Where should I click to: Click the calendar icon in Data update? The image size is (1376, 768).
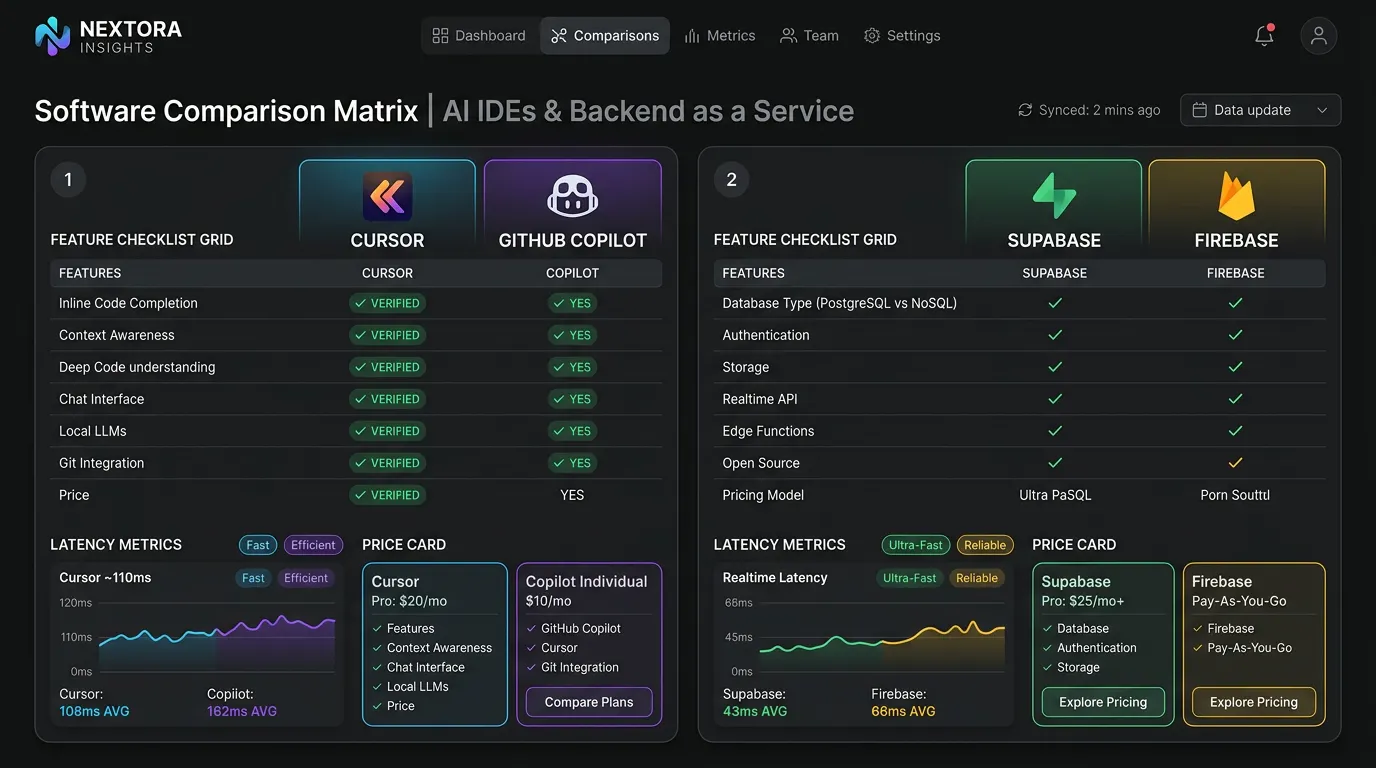pos(1200,110)
